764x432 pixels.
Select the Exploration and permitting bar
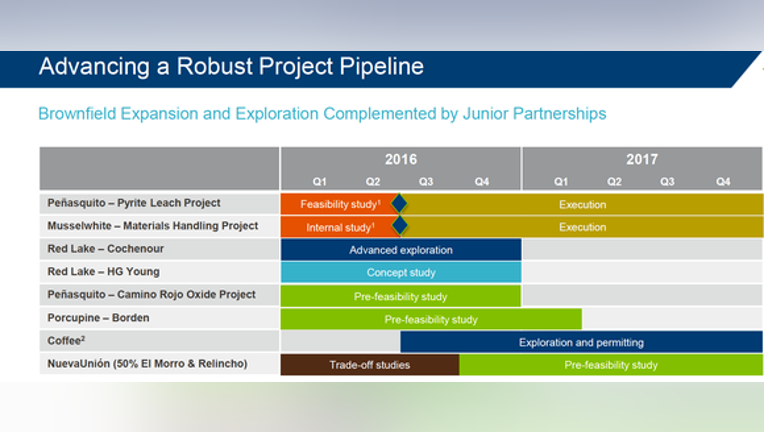(x=581, y=342)
